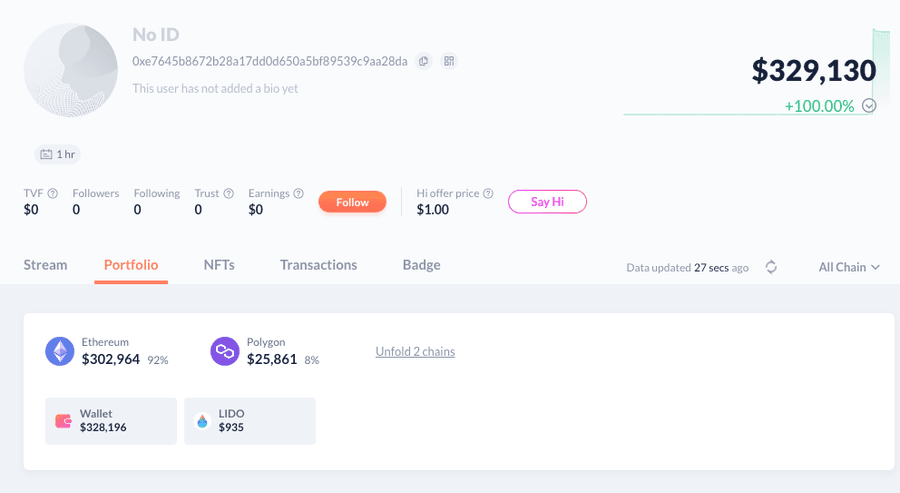Go to the Transactions tab
This screenshot has width=900, height=493.
318,265
